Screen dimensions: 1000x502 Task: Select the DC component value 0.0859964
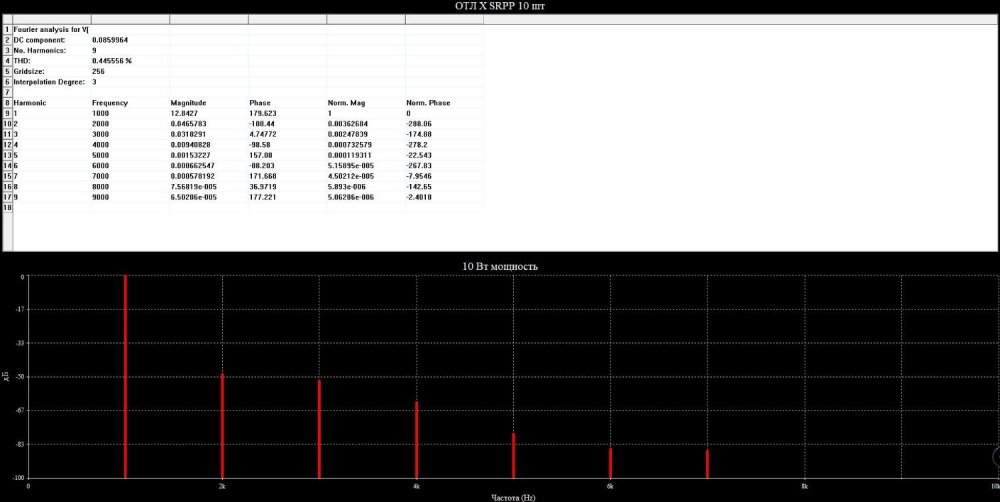click(110, 40)
